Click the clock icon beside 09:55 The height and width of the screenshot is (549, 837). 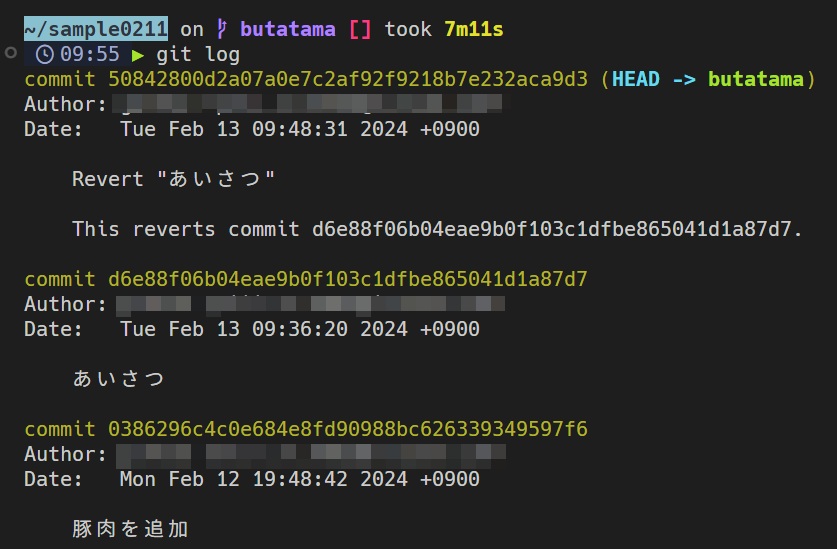pyautogui.click(x=45, y=54)
